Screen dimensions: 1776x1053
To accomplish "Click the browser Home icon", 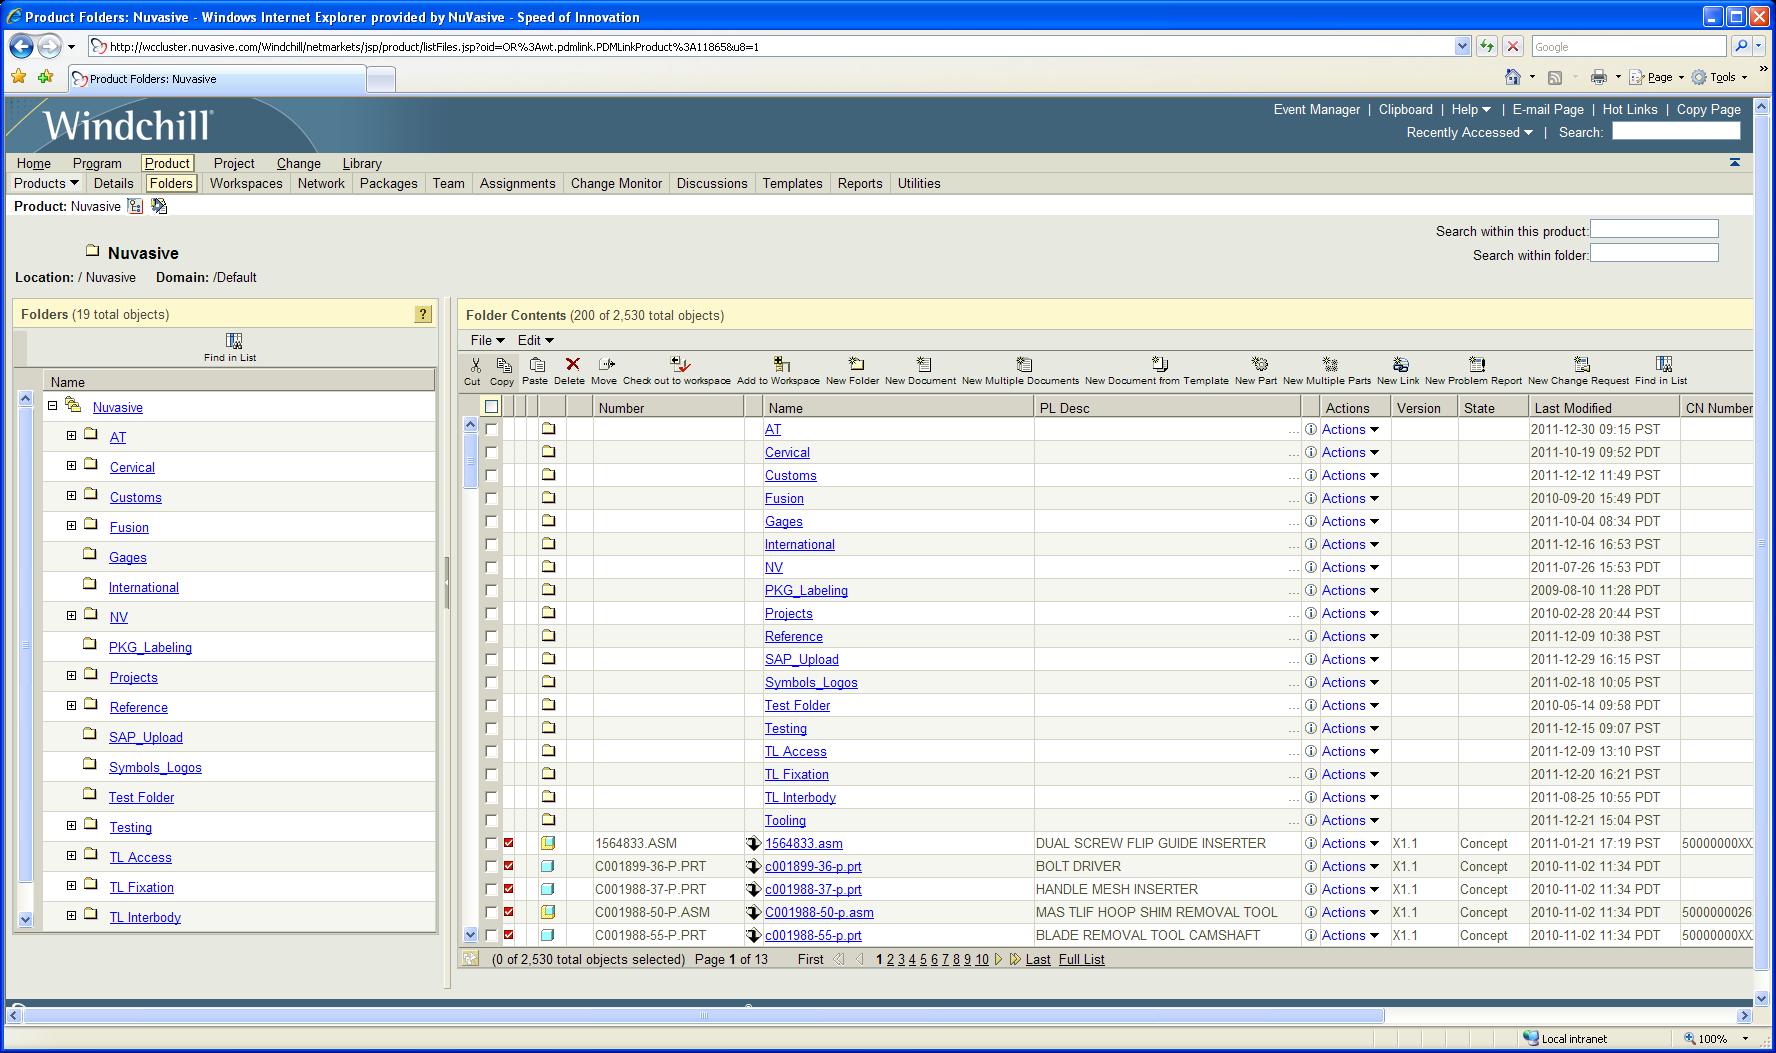I will click(x=1512, y=77).
